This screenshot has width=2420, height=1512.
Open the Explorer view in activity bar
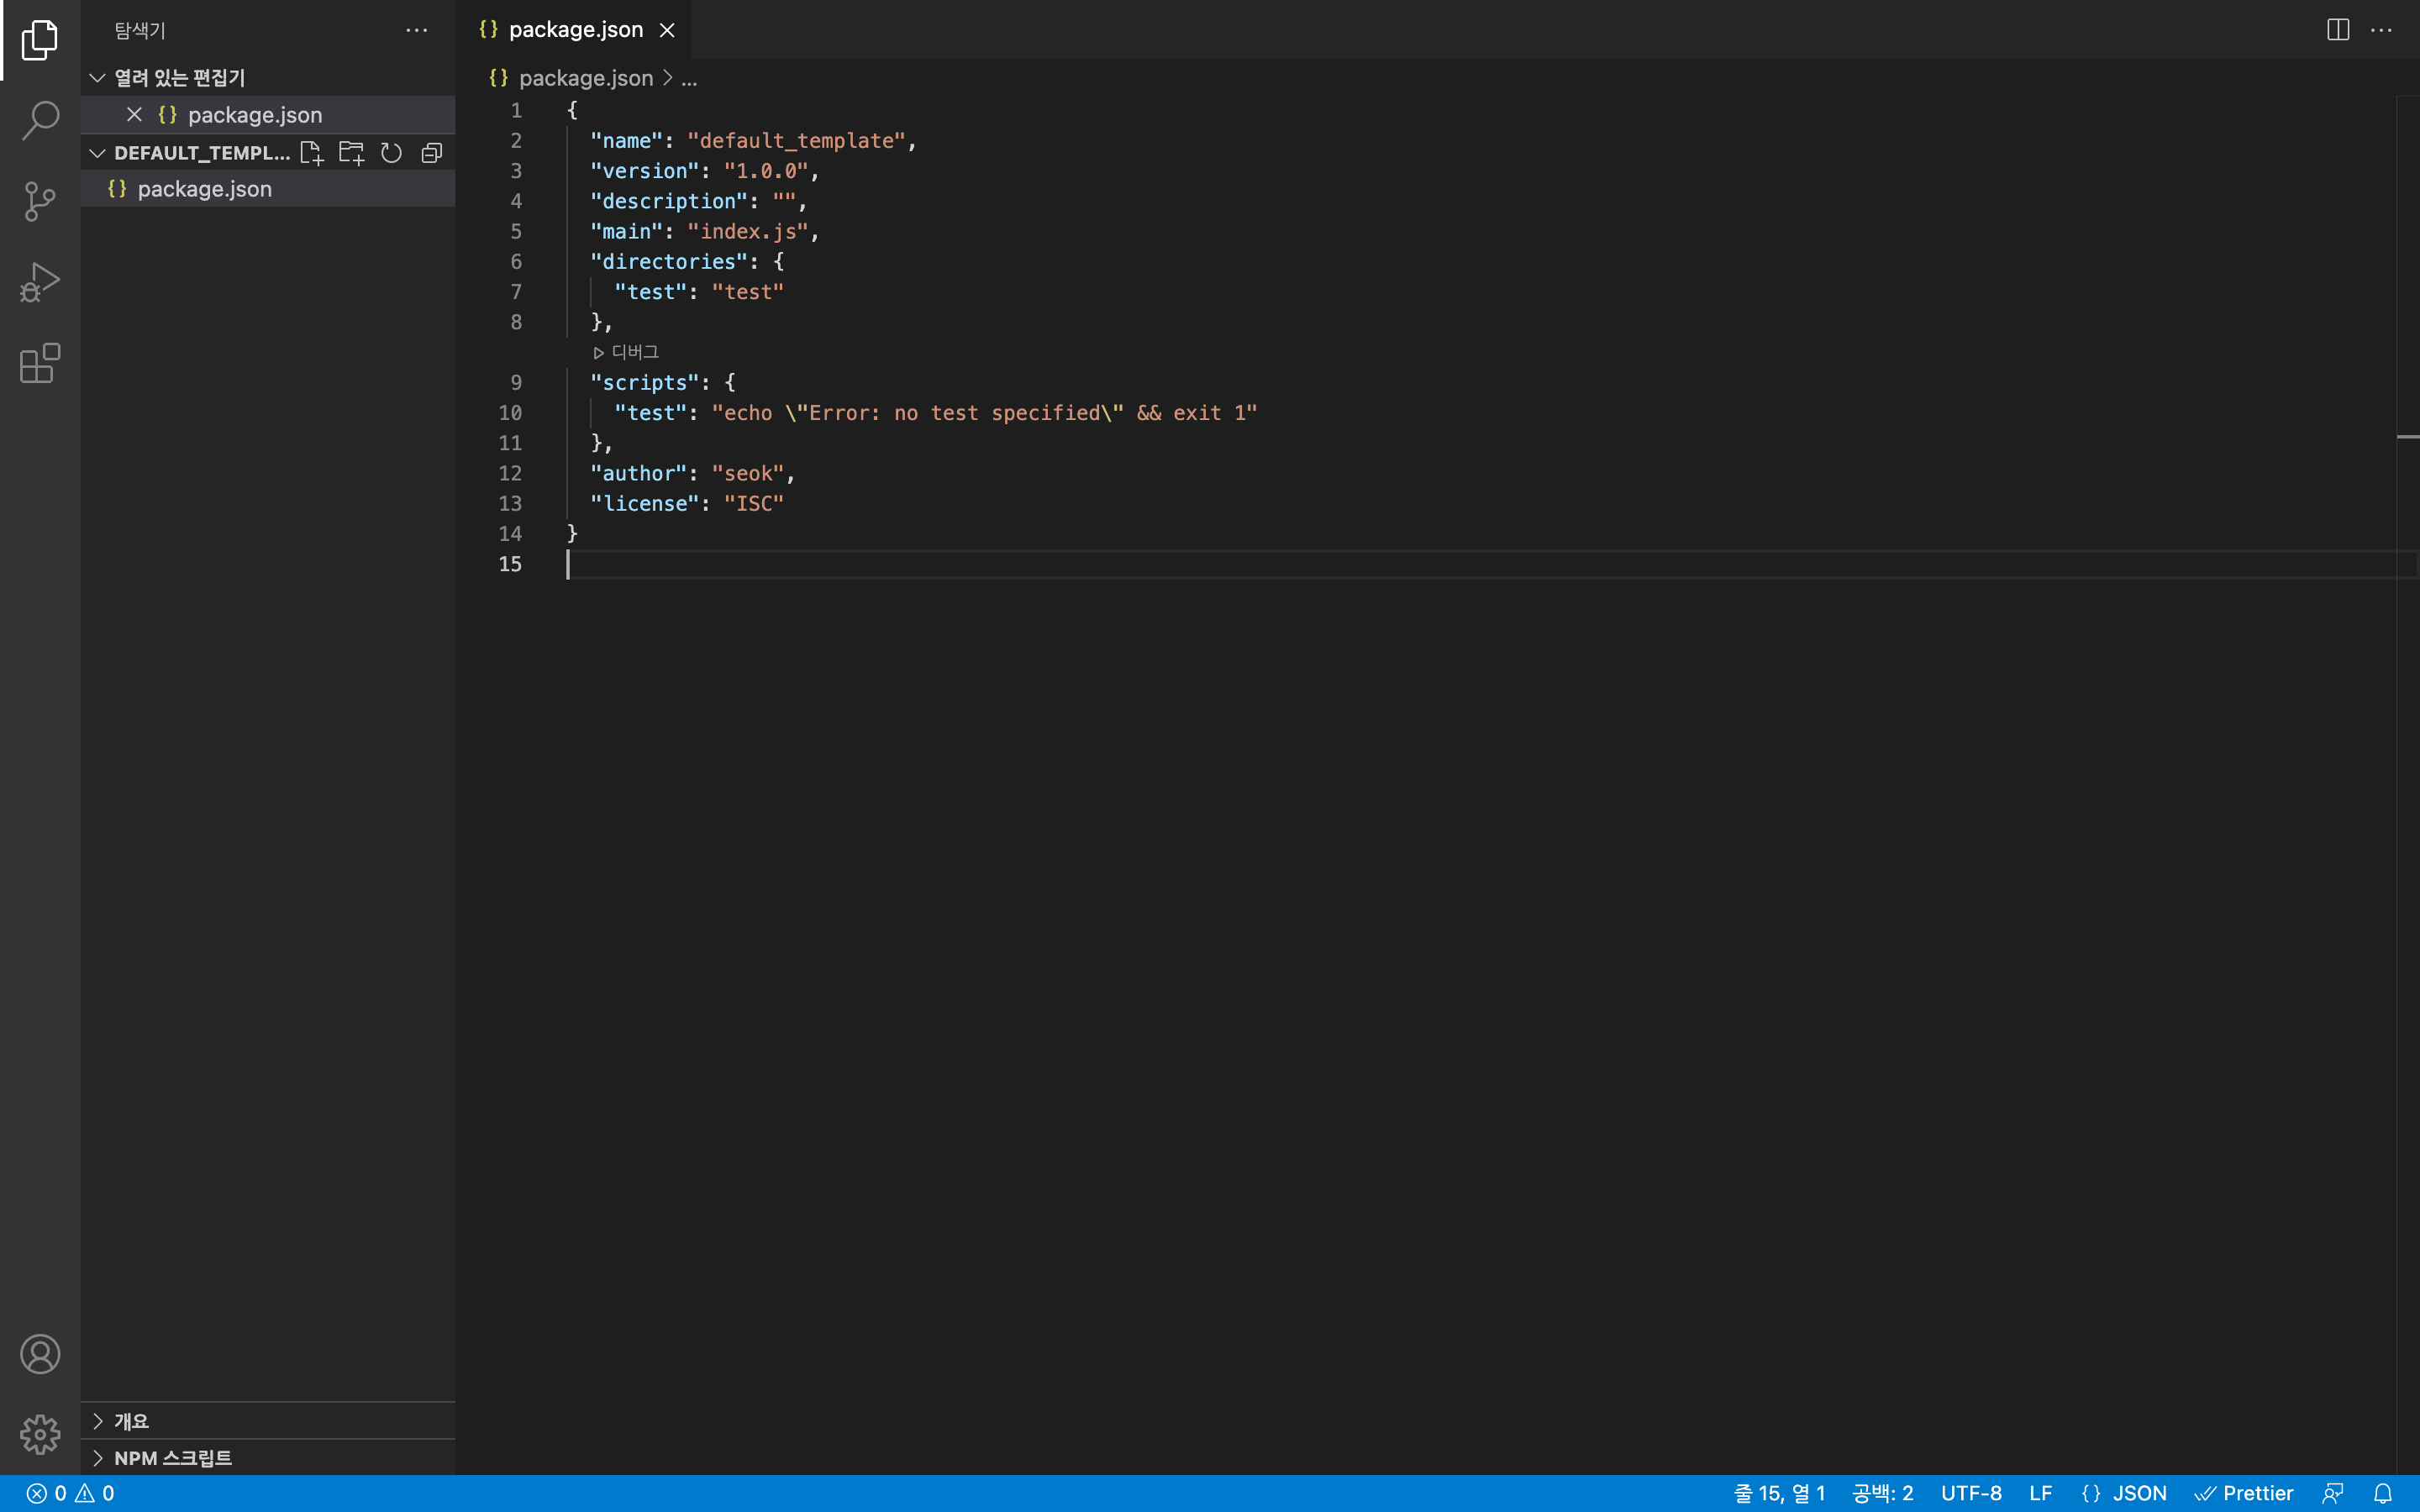pyautogui.click(x=40, y=40)
